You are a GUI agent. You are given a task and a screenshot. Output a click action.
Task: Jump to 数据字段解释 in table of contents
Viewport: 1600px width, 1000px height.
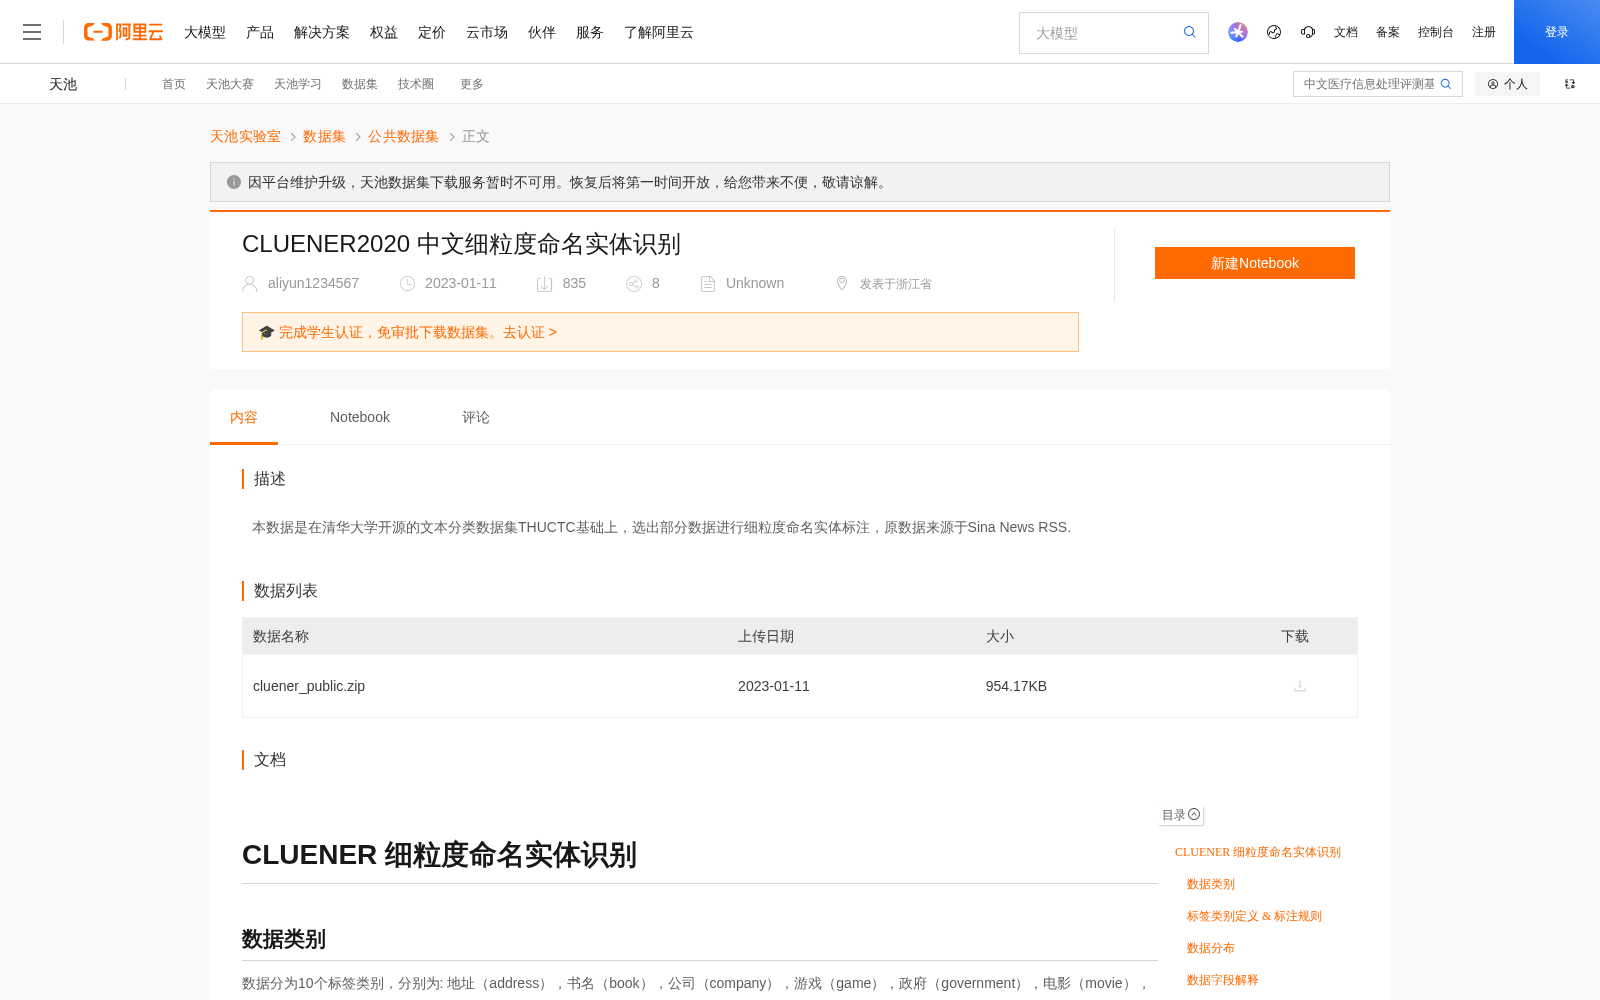[x=1223, y=980]
